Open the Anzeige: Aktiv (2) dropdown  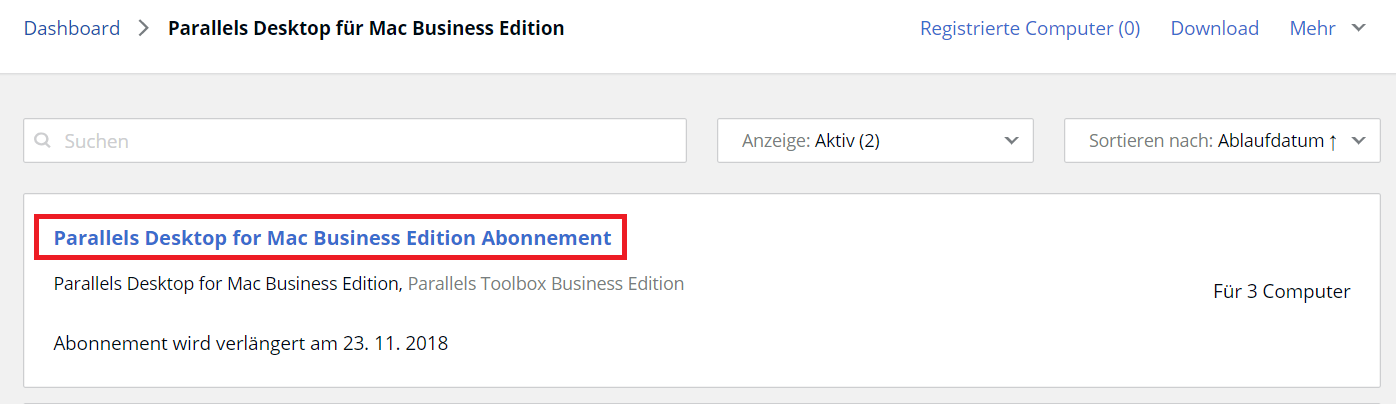coord(874,141)
